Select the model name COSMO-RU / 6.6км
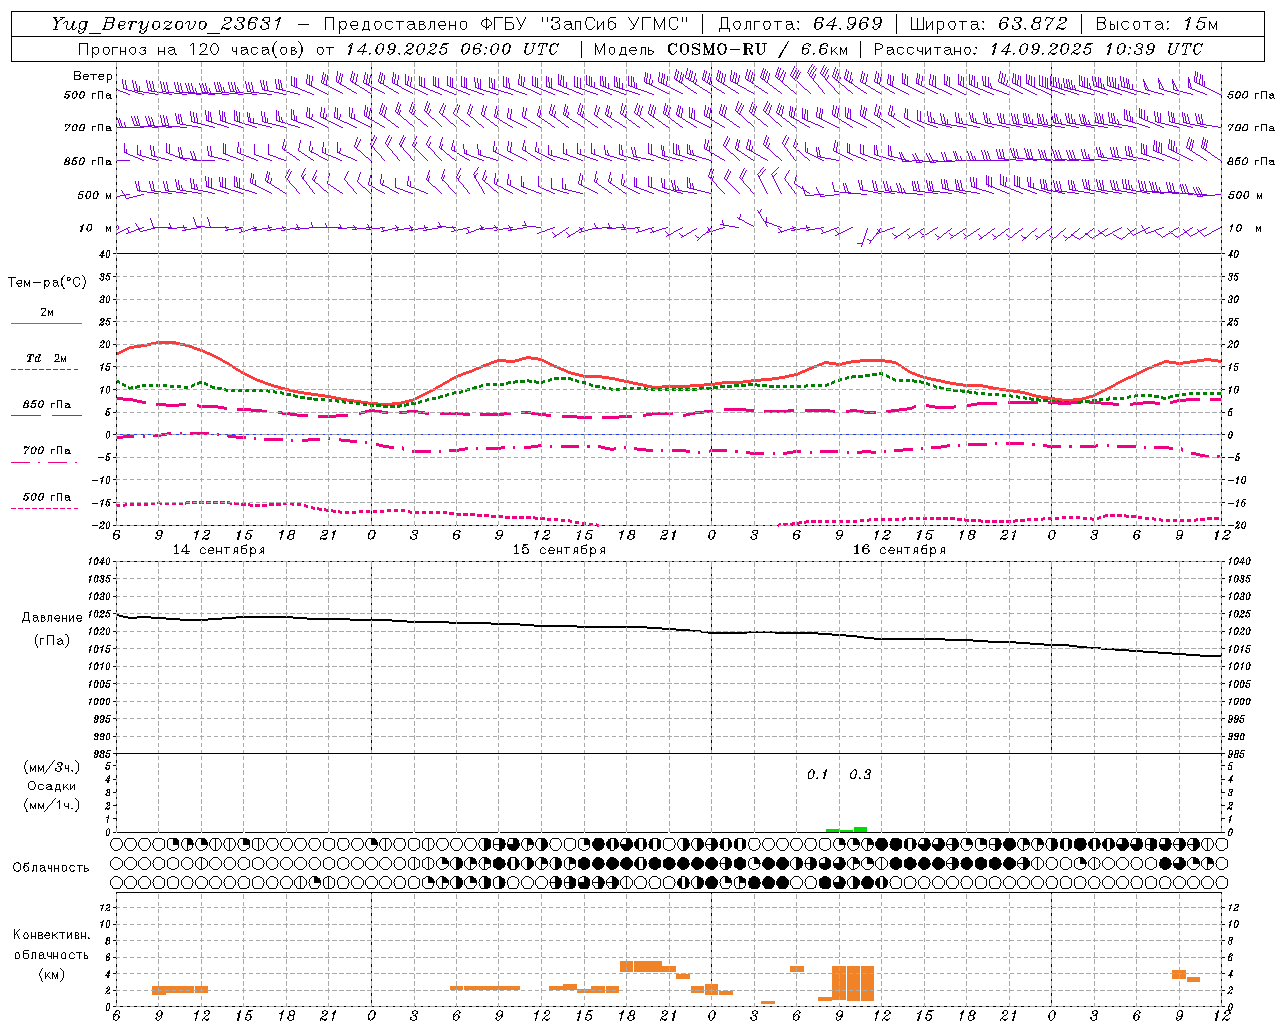The image size is (1280, 1024). (x=759, y=49)
